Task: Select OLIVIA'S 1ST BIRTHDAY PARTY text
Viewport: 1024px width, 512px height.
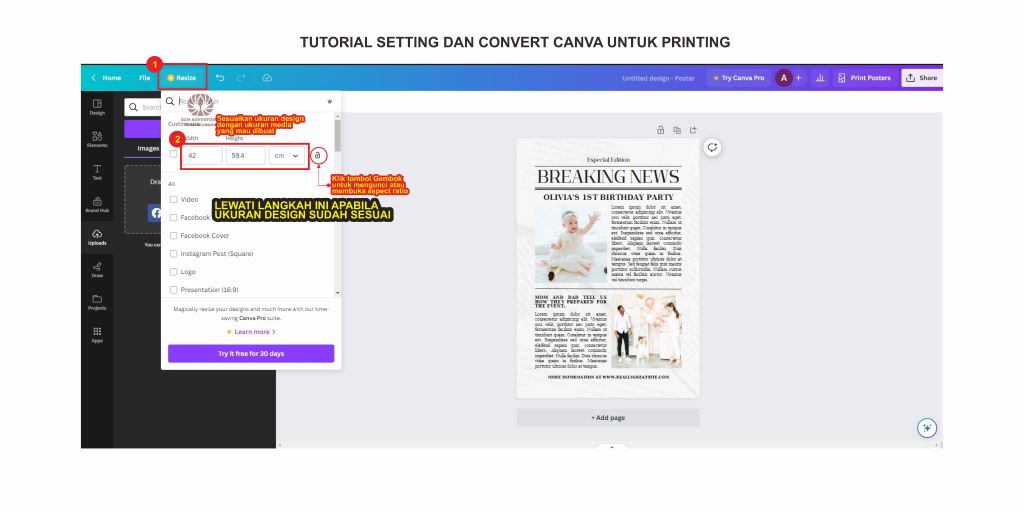Action: tap(608, 197)
